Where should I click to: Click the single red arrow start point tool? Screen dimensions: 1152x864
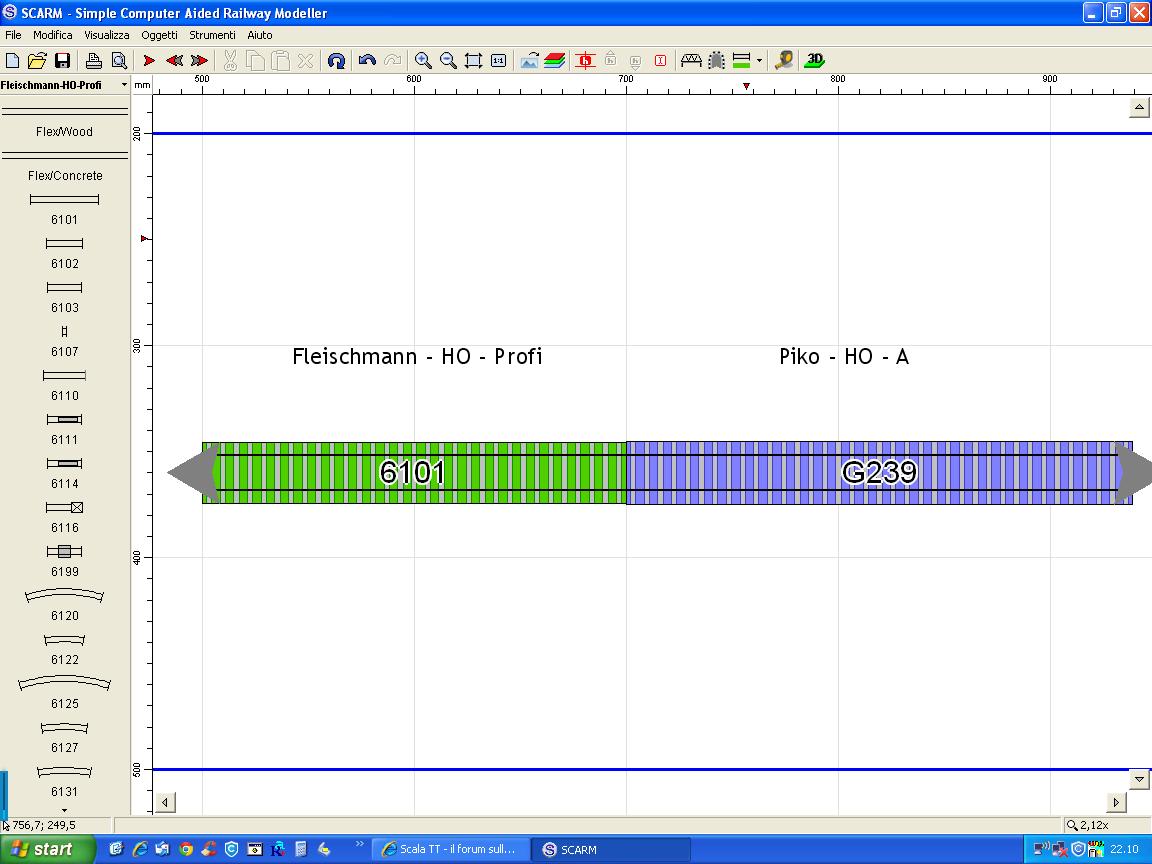[x=149, y=61]
